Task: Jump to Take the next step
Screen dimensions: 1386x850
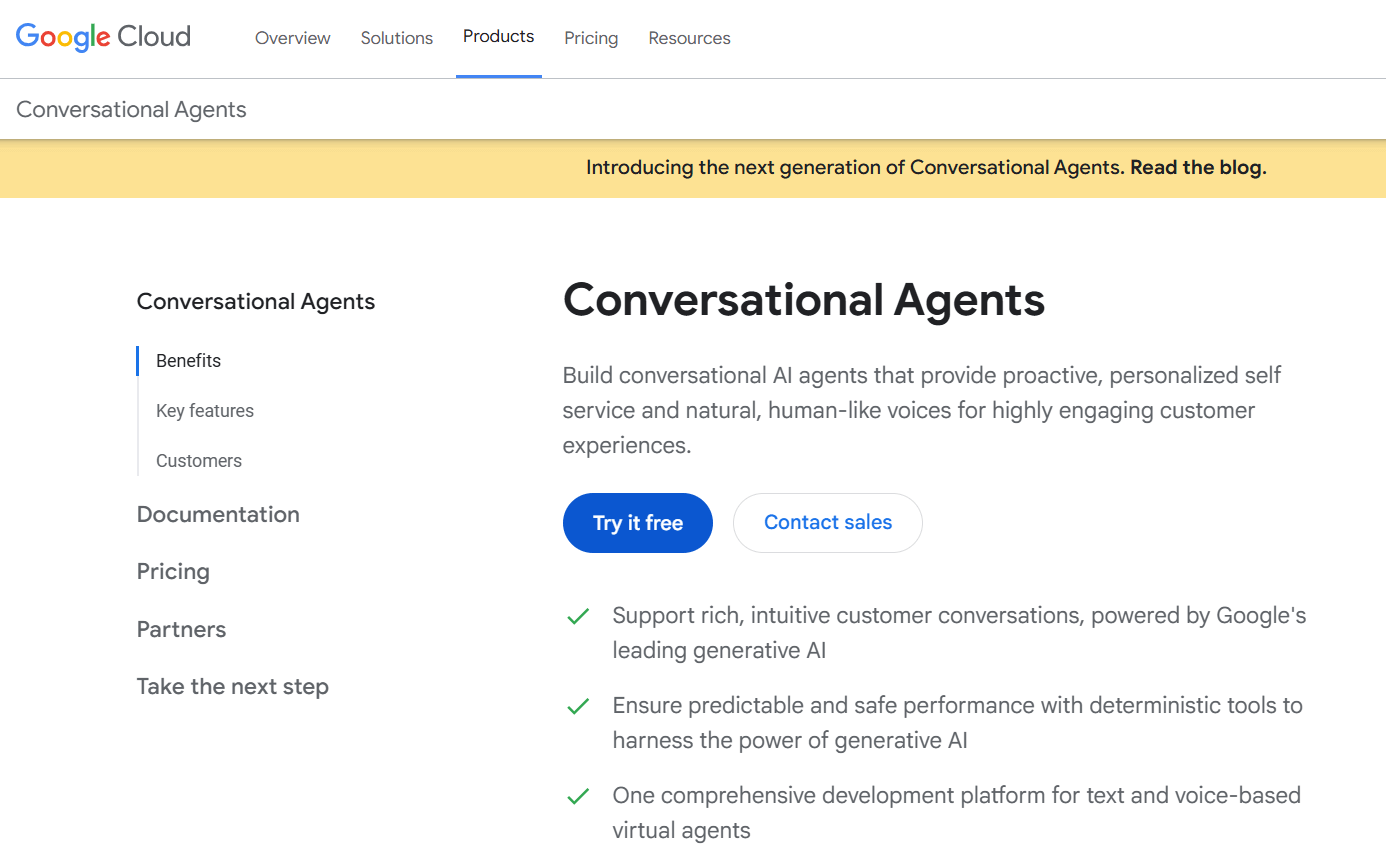Action: click(x=233, y=687)
